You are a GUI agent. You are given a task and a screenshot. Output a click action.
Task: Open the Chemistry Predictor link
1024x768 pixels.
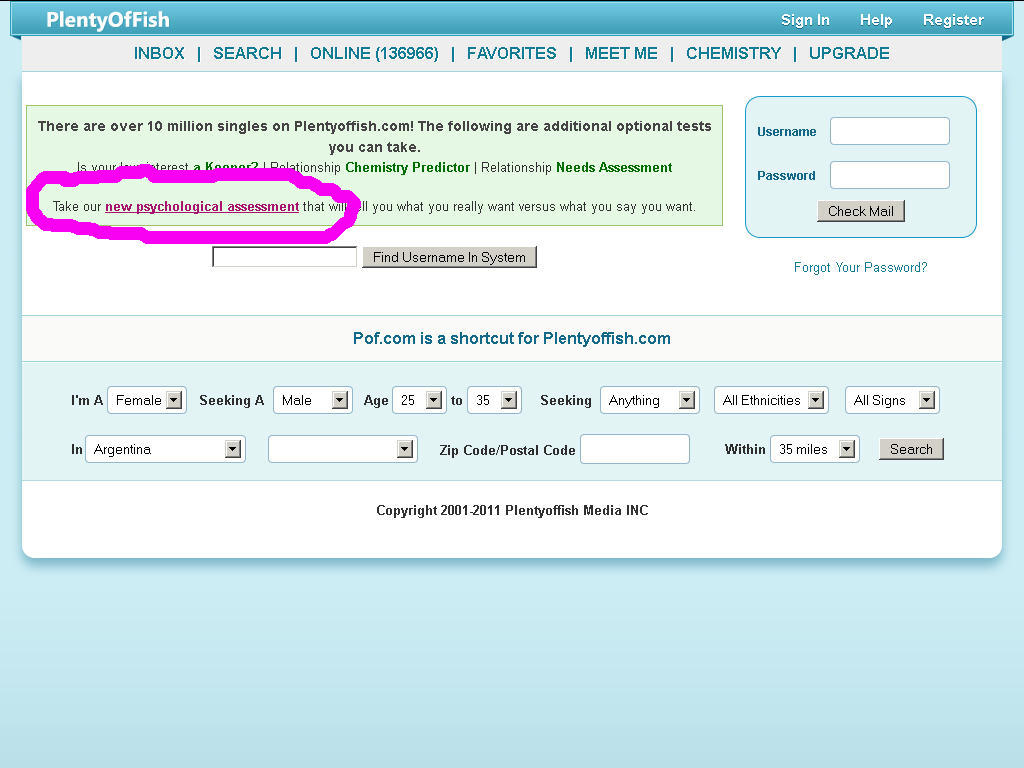coord(408,168)
